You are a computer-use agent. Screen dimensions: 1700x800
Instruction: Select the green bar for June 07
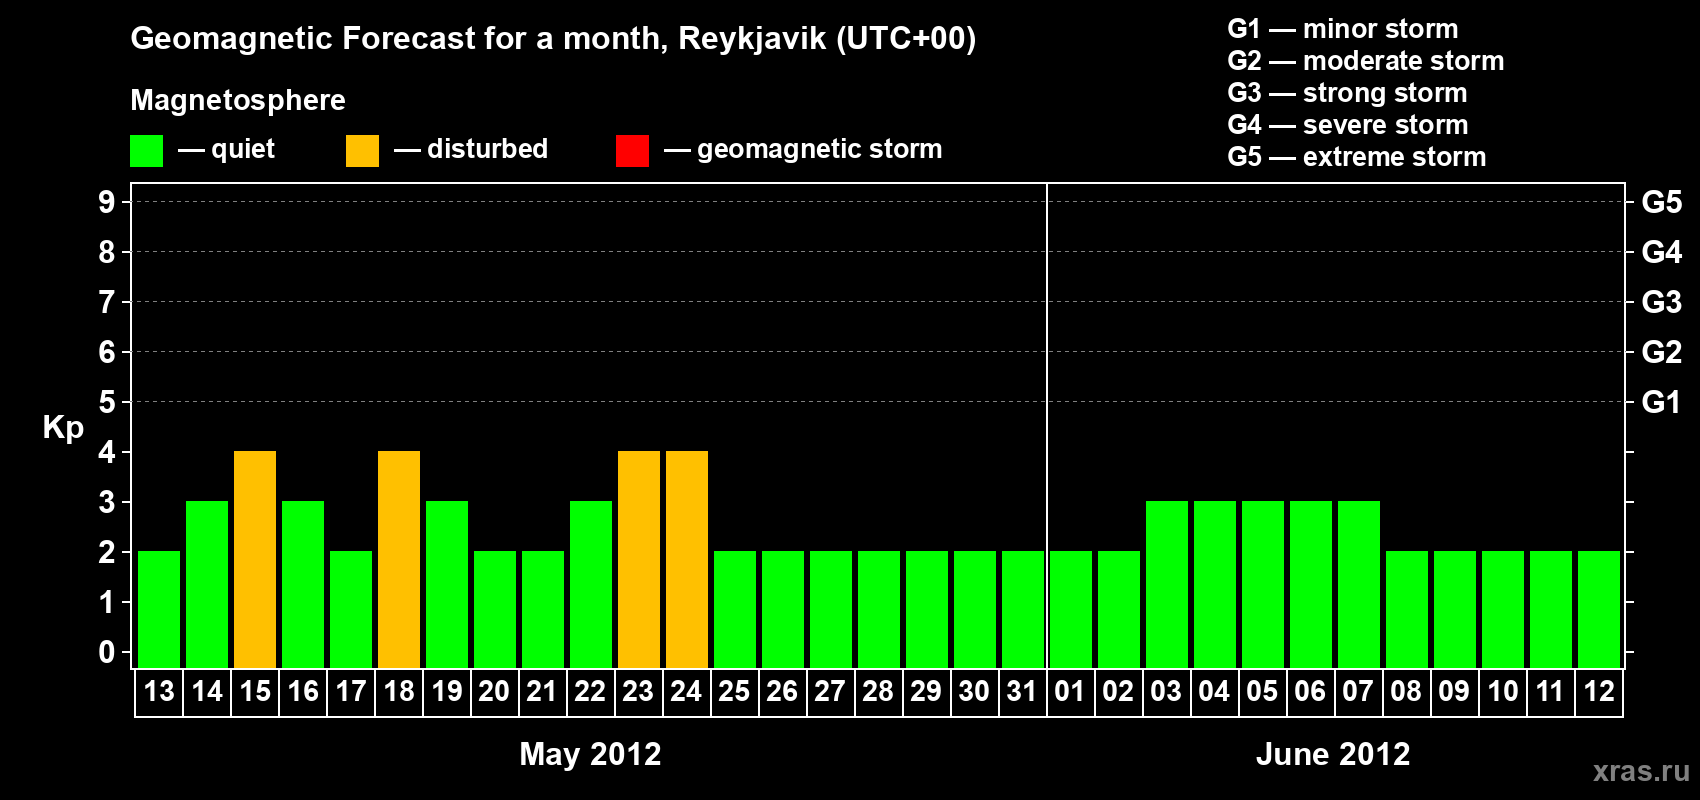click(1359, 585)
